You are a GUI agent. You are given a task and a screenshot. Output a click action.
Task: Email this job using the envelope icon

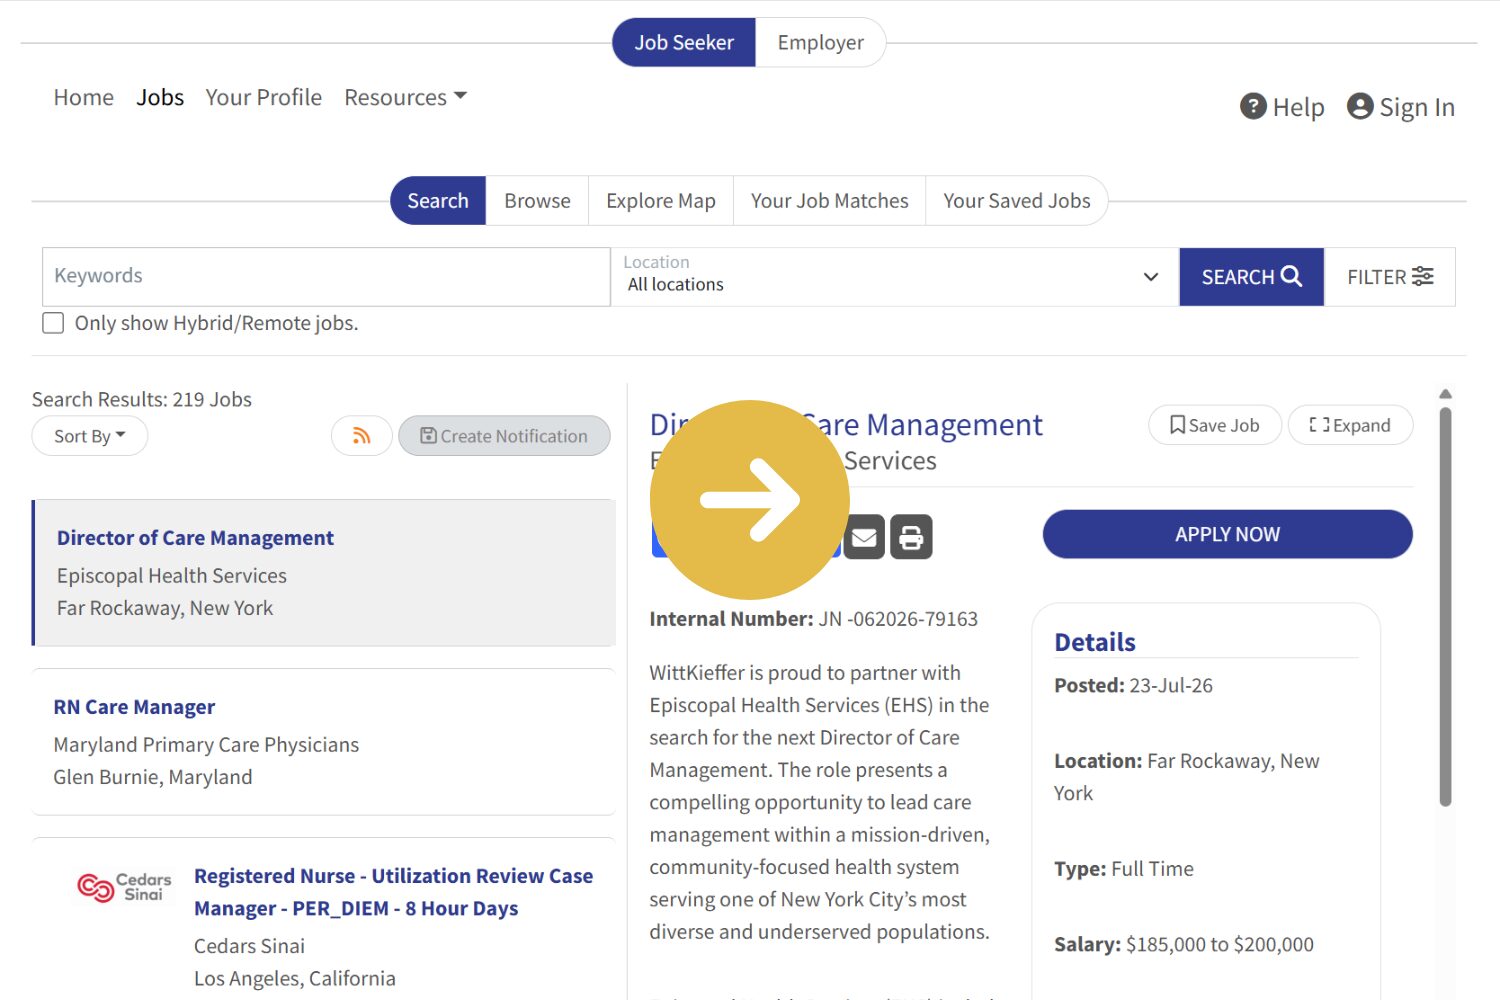tap(864, 537)
